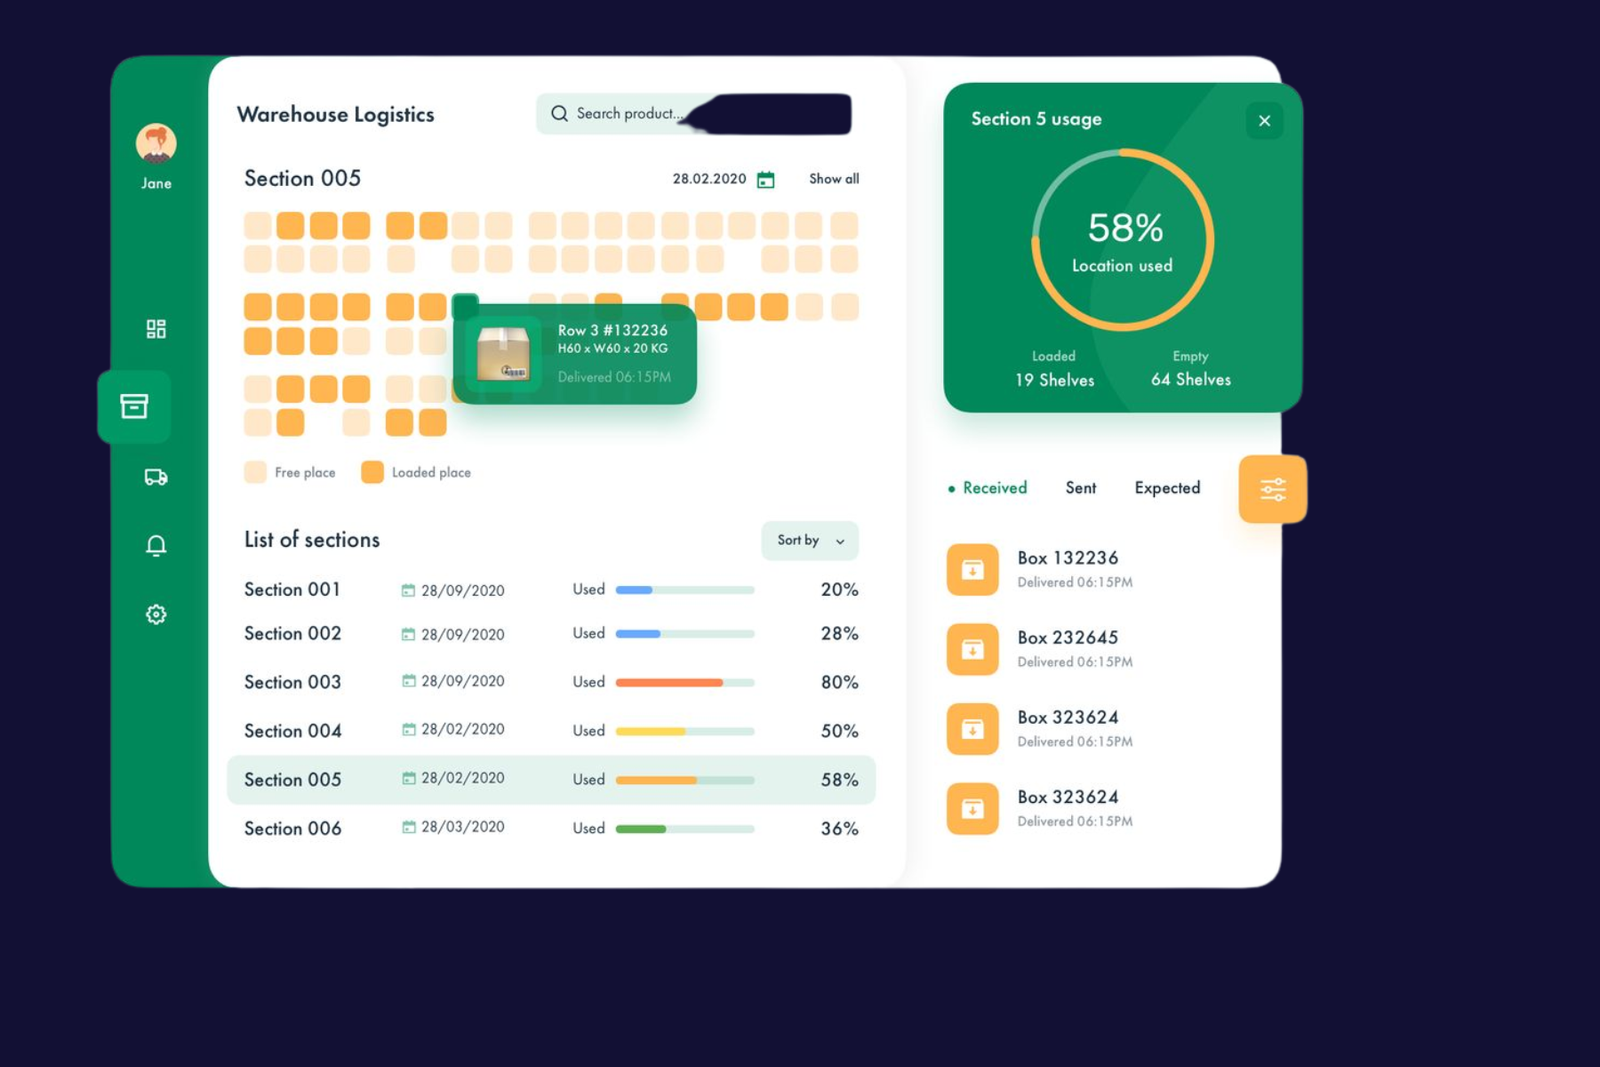Click the Search product input field
The width and height of the screenshot is (1600, 1067).
[694, 114]
